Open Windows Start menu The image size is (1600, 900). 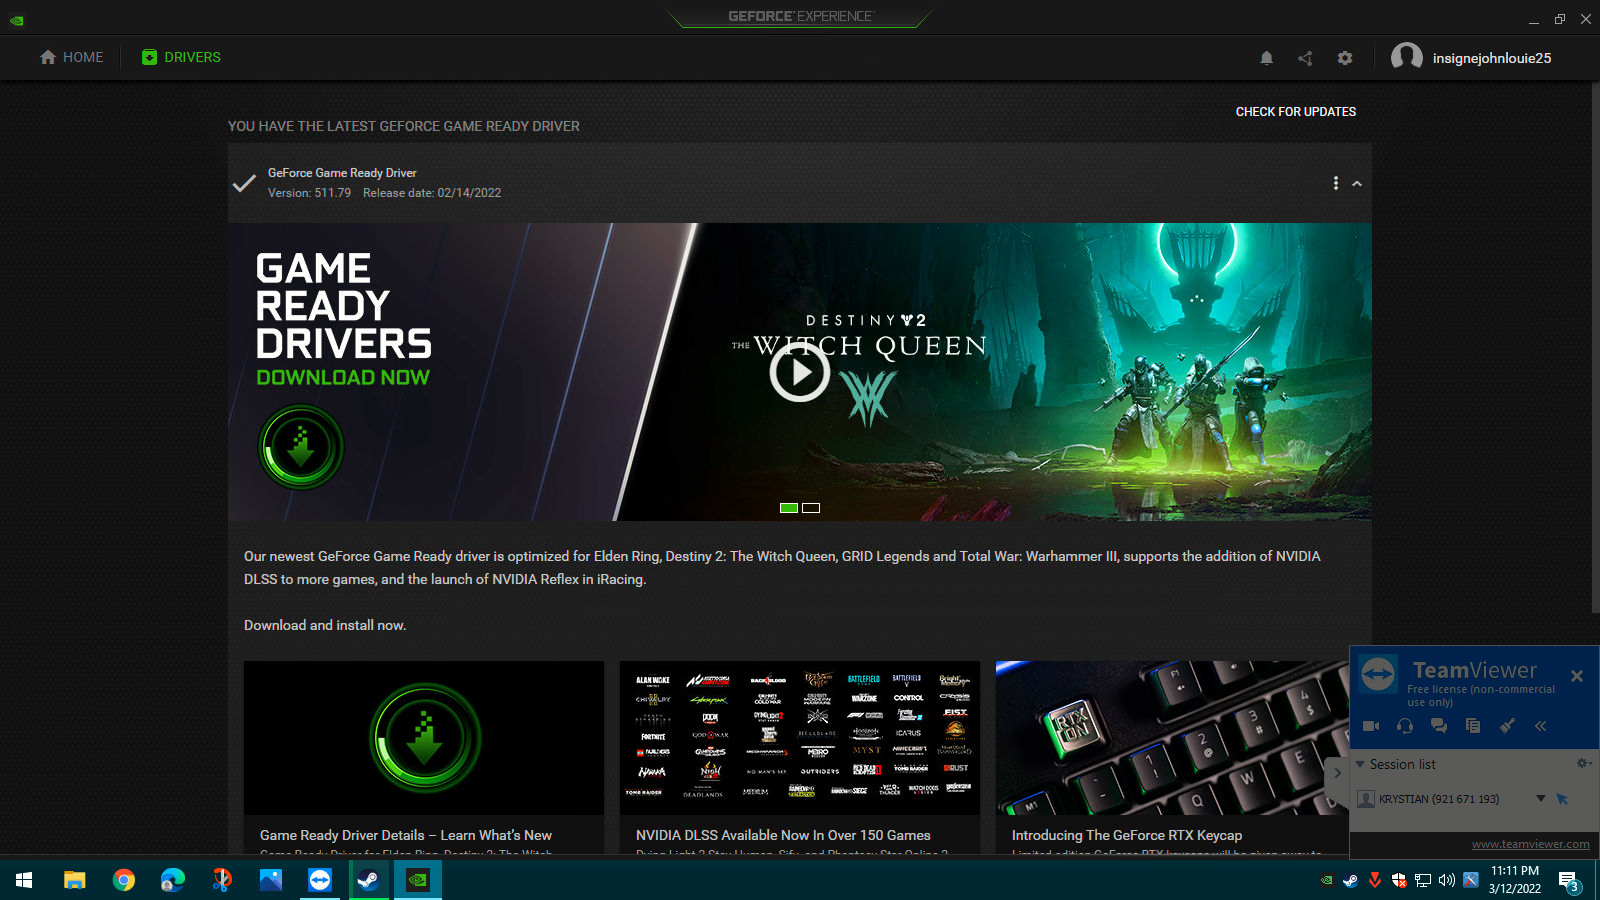click(24, 880)
